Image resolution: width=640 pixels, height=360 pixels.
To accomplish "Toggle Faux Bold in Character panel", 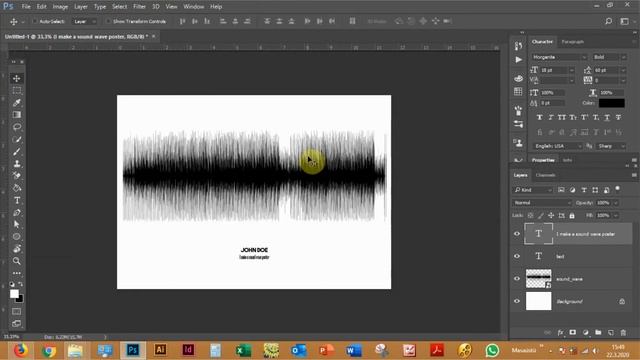I will [x=540, y=118].
